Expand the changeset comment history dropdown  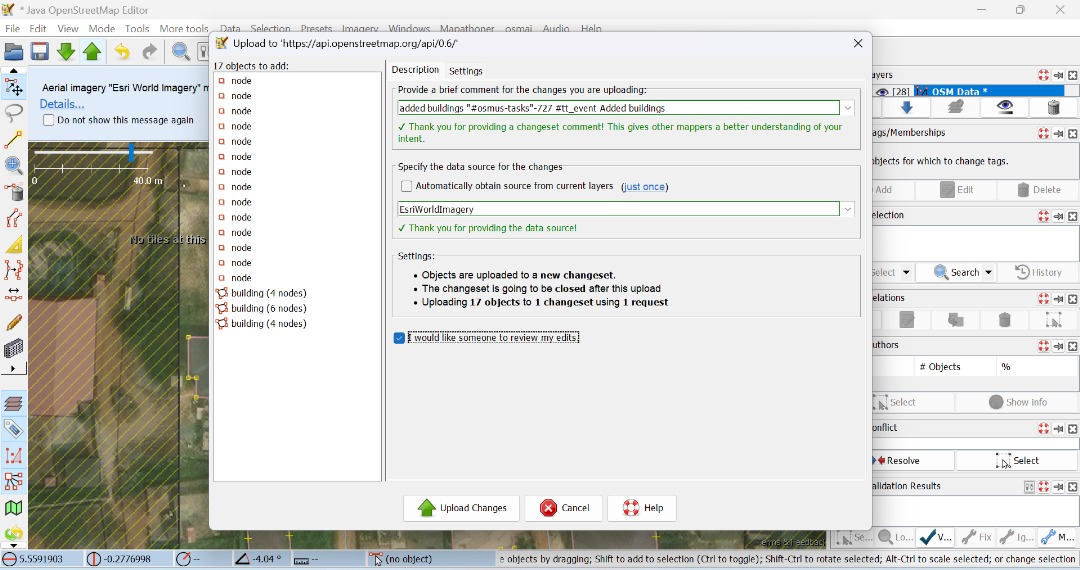pyautogui.click(x=848, y=108)
